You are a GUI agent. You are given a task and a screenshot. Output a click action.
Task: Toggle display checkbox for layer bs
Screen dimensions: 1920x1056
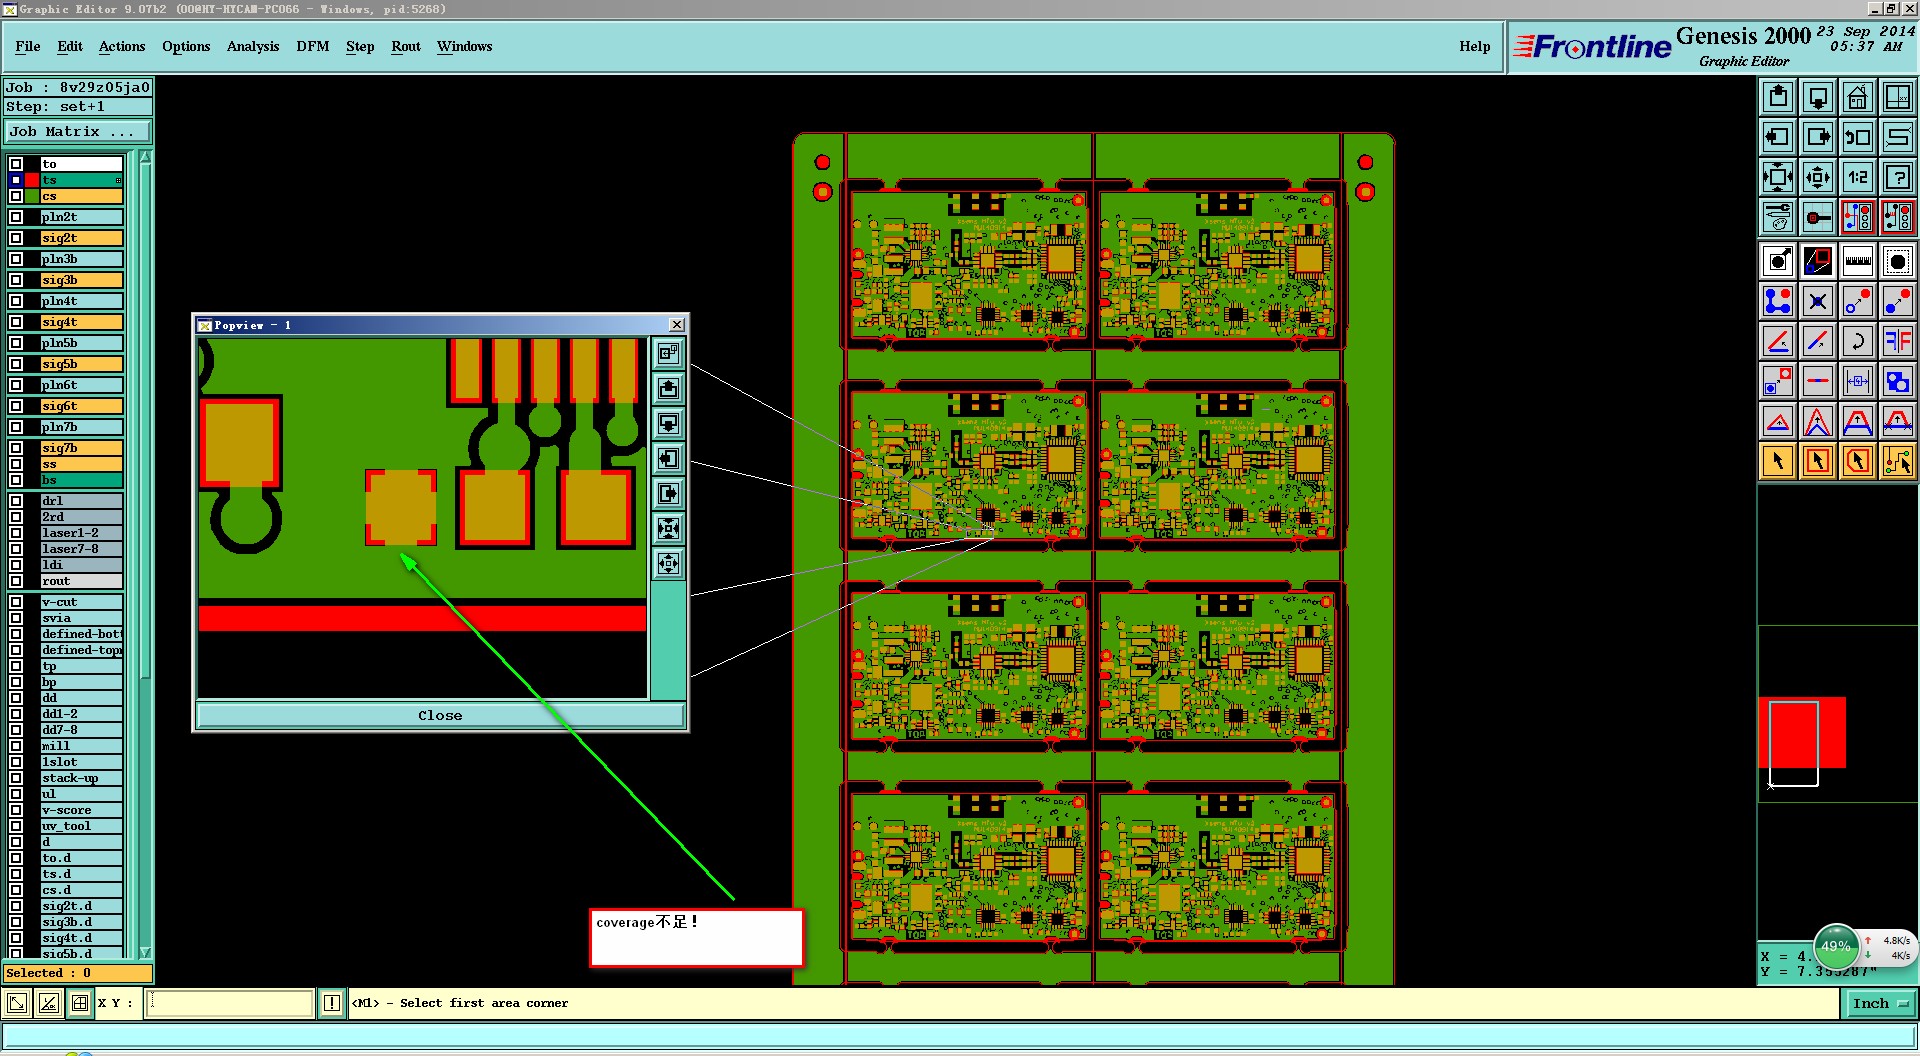pyautogui.click(x=16, y=480)
